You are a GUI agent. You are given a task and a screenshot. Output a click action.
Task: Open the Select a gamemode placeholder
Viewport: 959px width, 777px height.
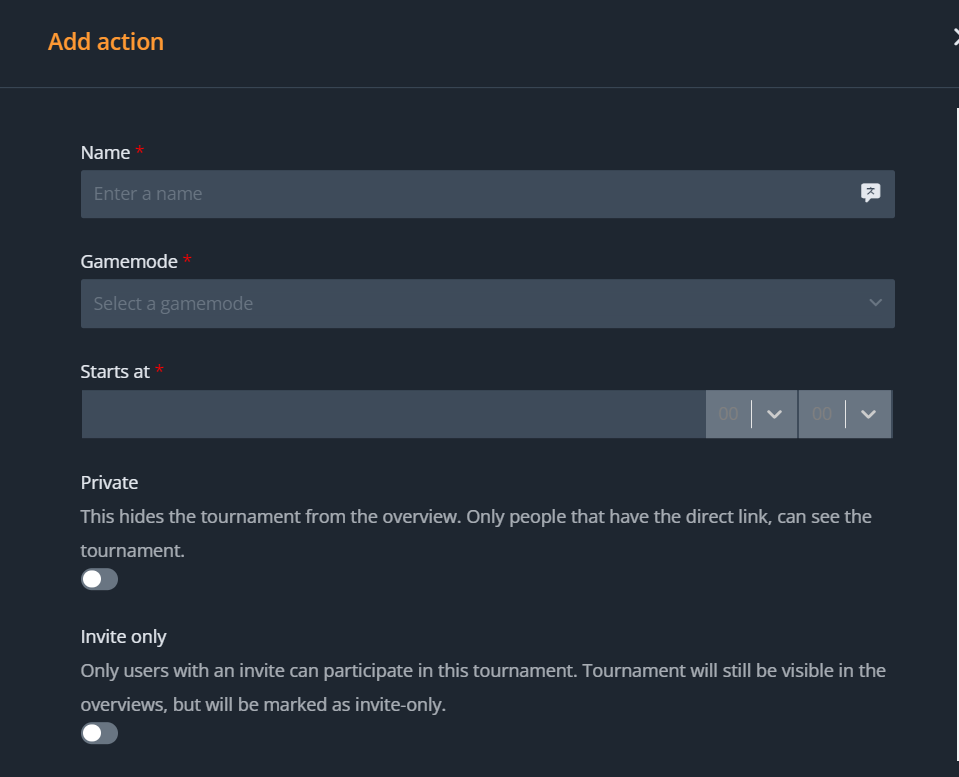click(173, 304)
